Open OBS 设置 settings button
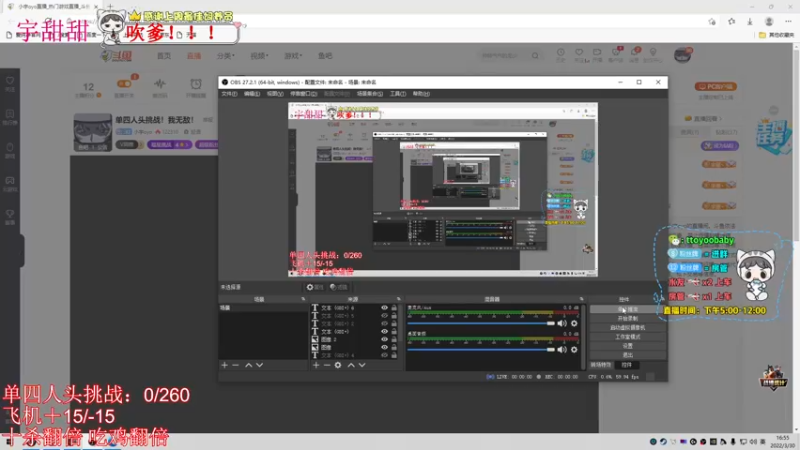This screenshot has width=800, height=450. 628,346
